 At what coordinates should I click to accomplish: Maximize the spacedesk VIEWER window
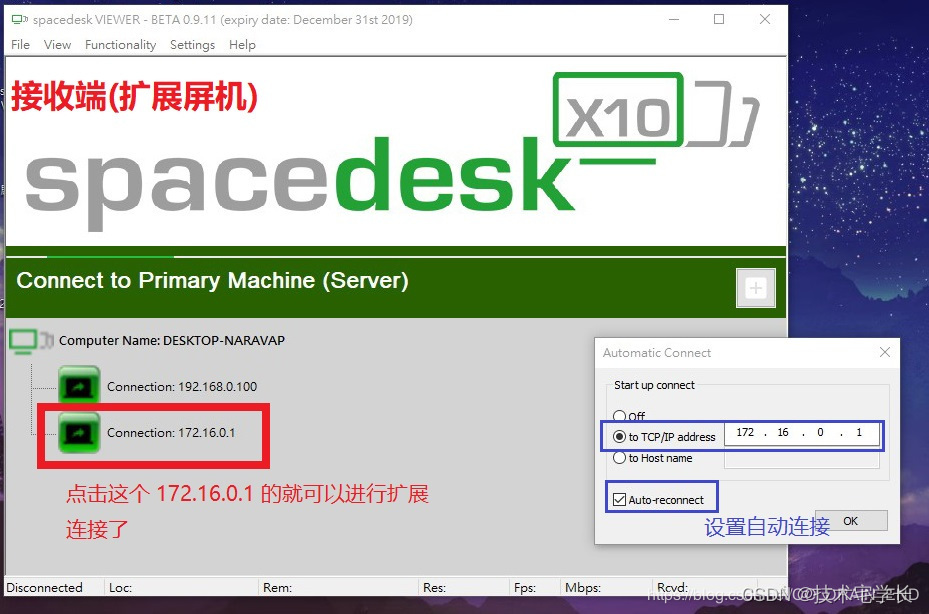pos(719,20)
